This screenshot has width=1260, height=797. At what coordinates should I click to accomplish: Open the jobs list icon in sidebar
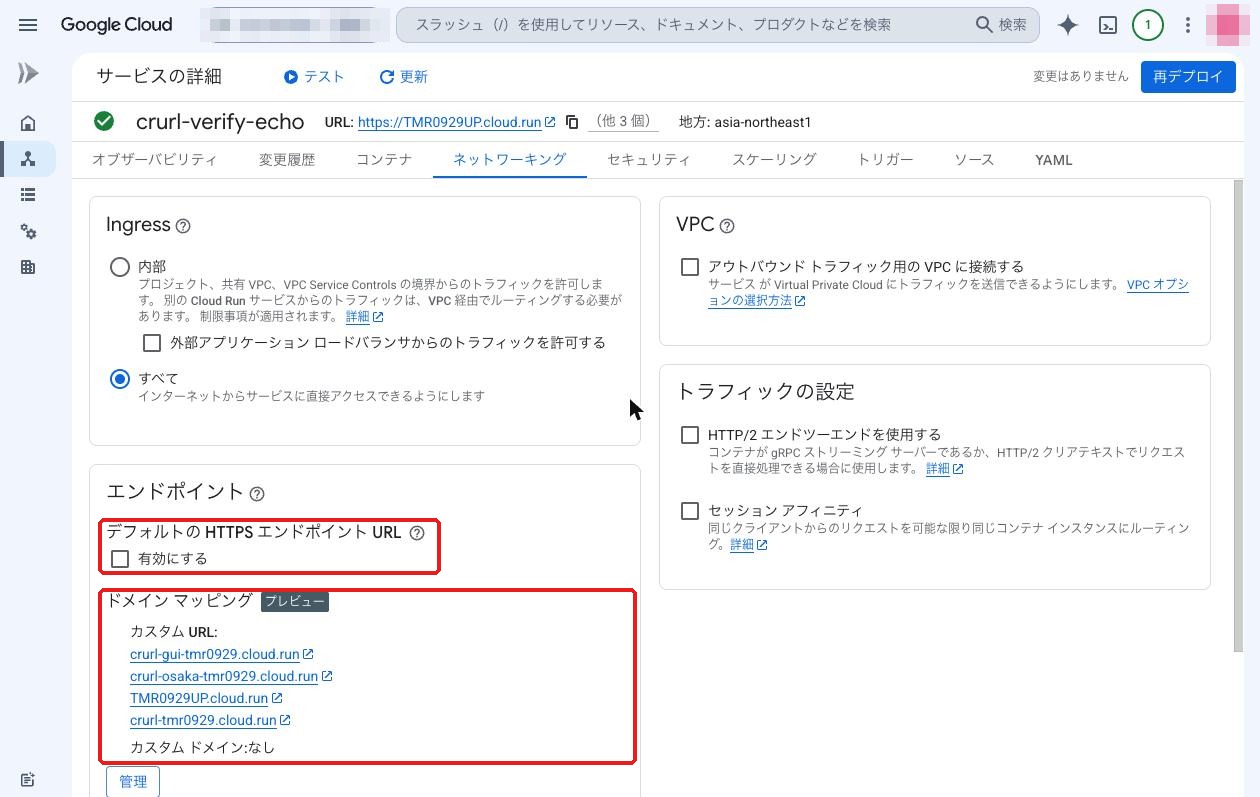28,195
